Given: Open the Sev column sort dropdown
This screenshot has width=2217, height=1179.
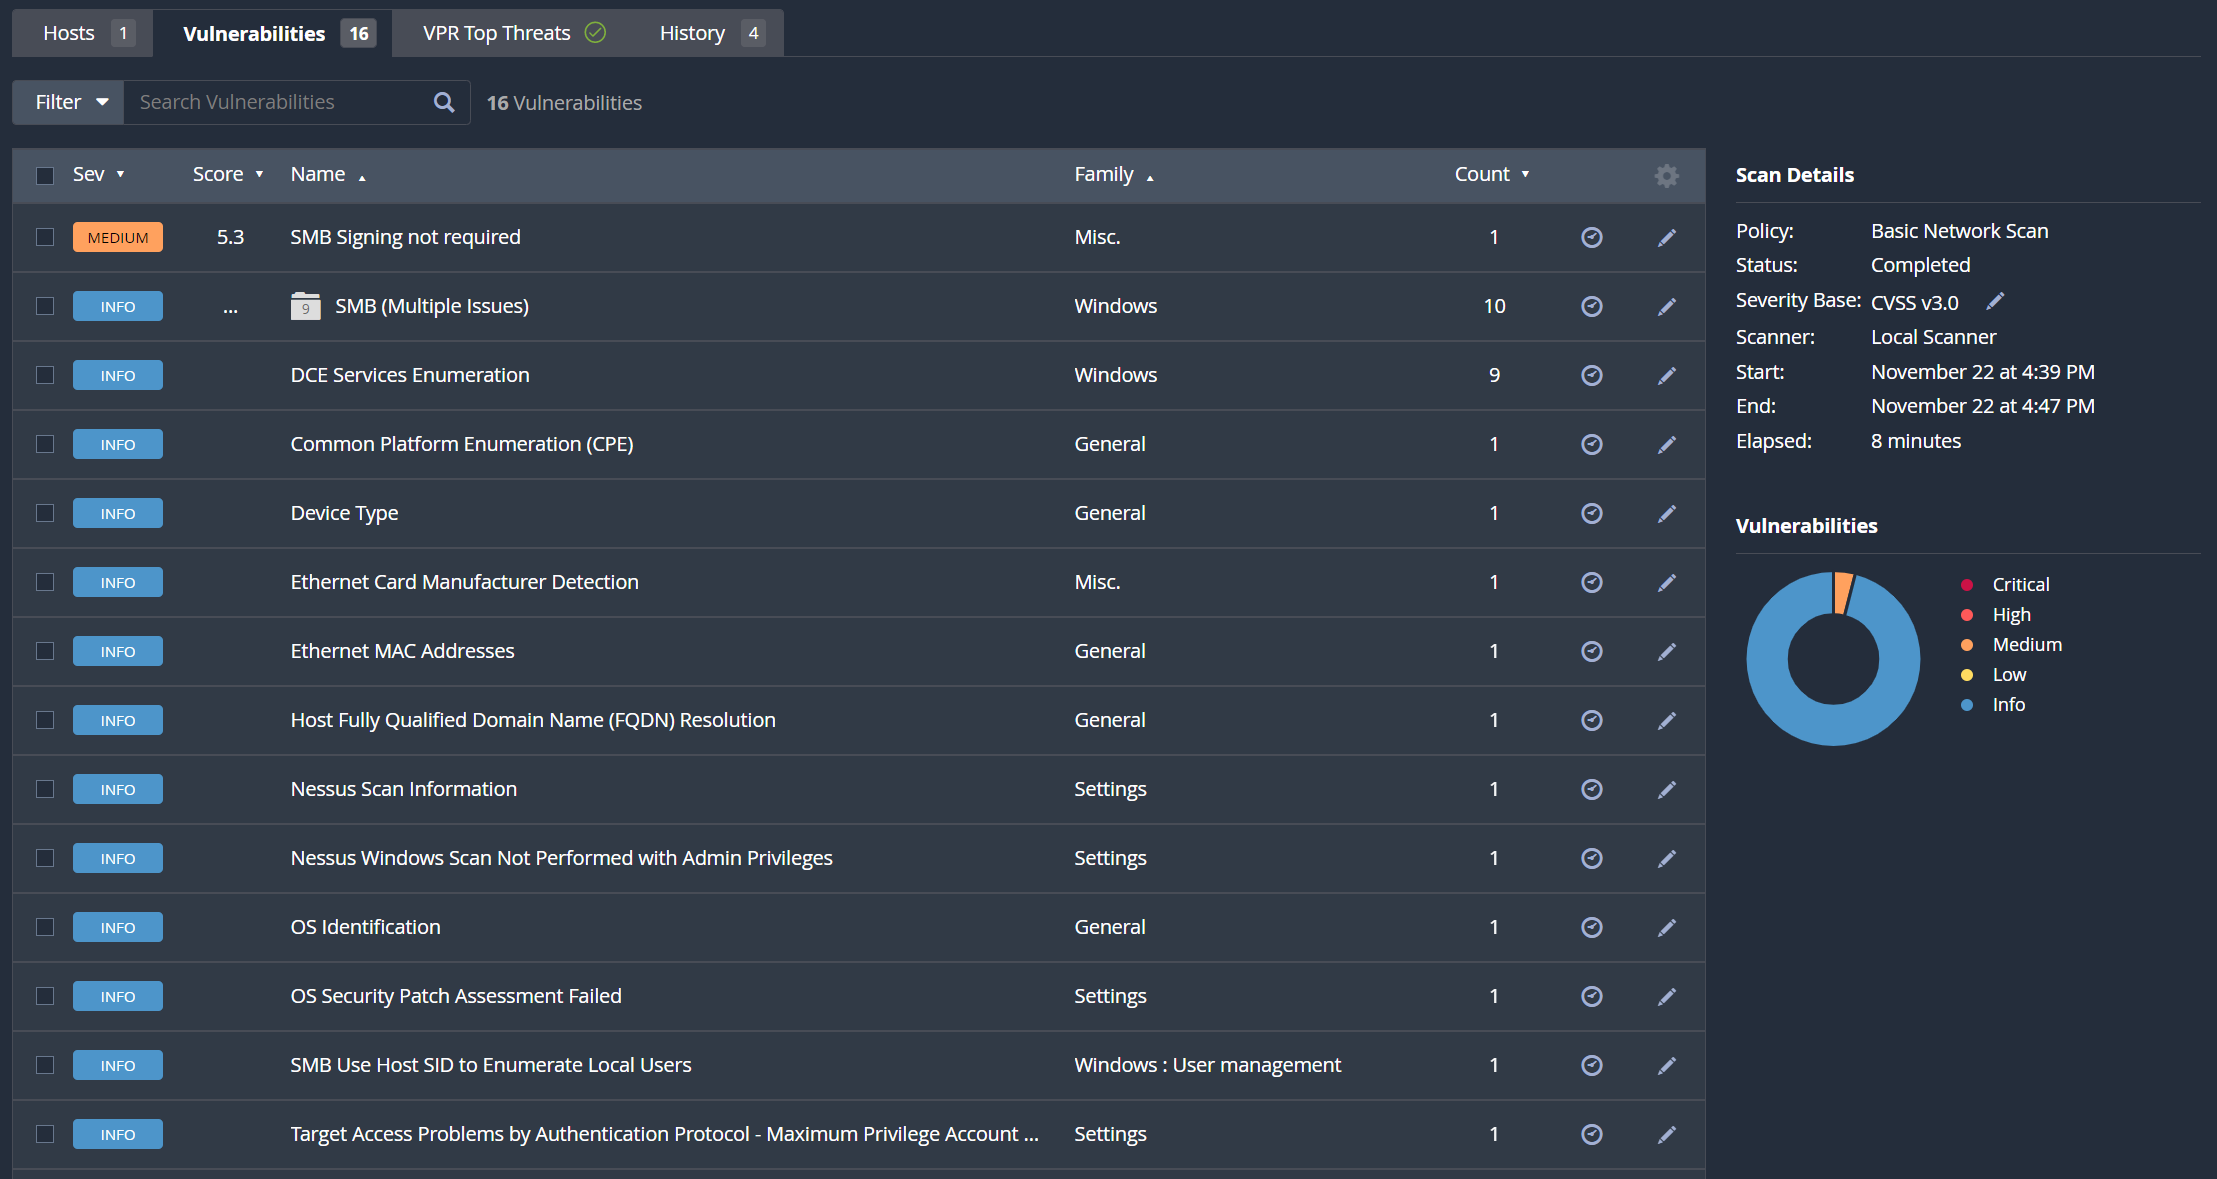Looking at the screenshot, I should [x=119, y=173].
